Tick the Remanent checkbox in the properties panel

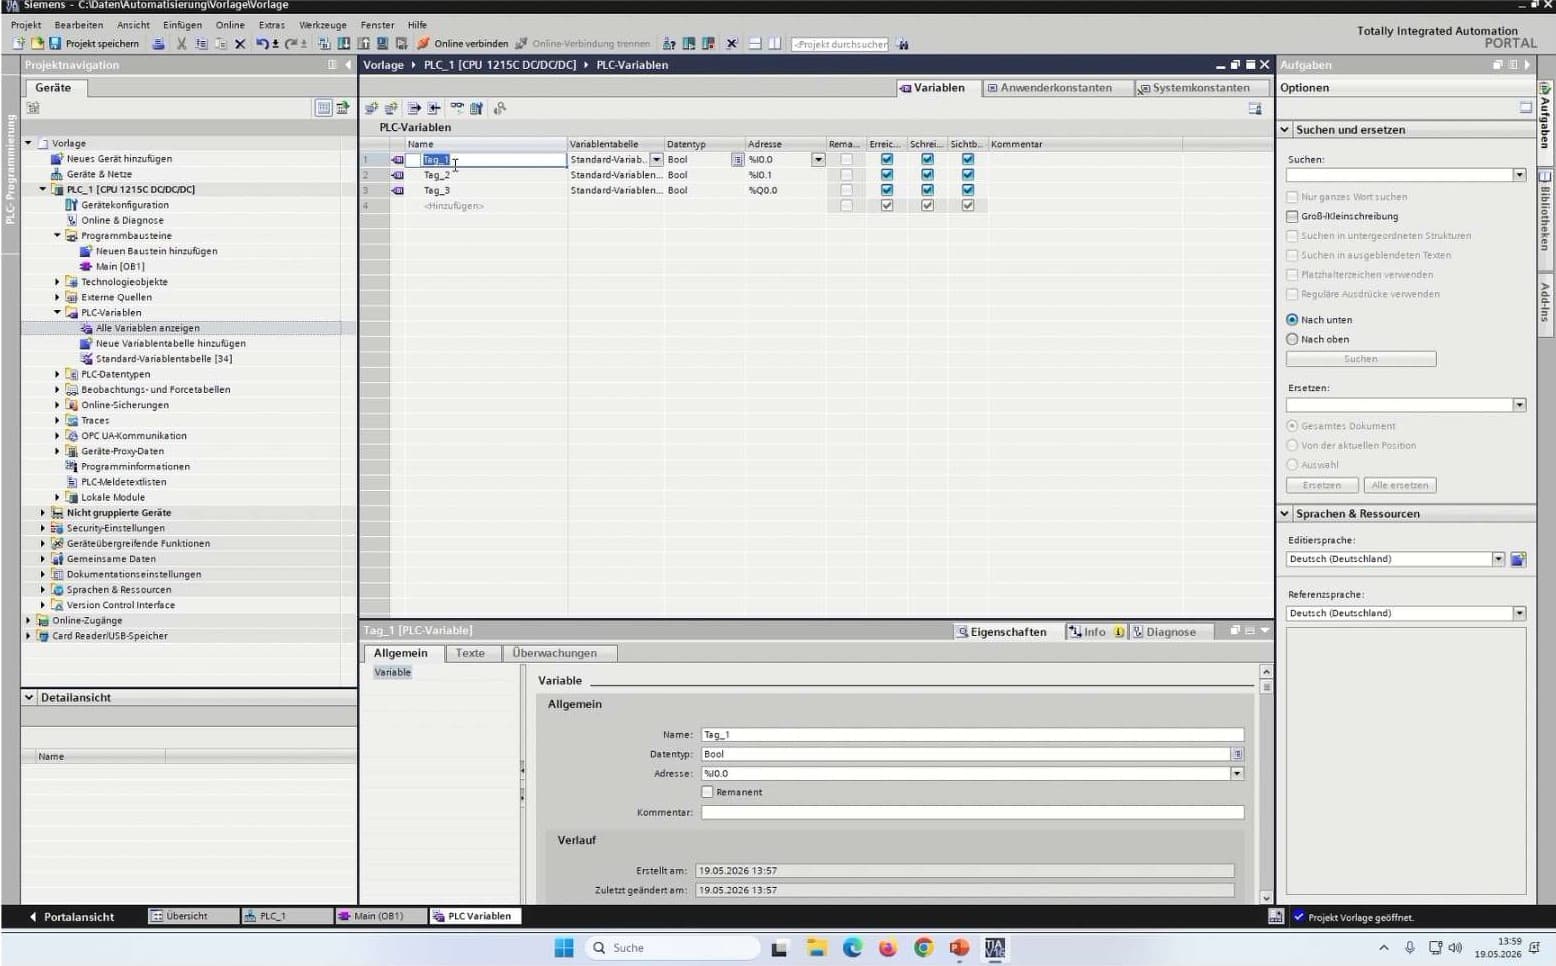click(708, 792)
